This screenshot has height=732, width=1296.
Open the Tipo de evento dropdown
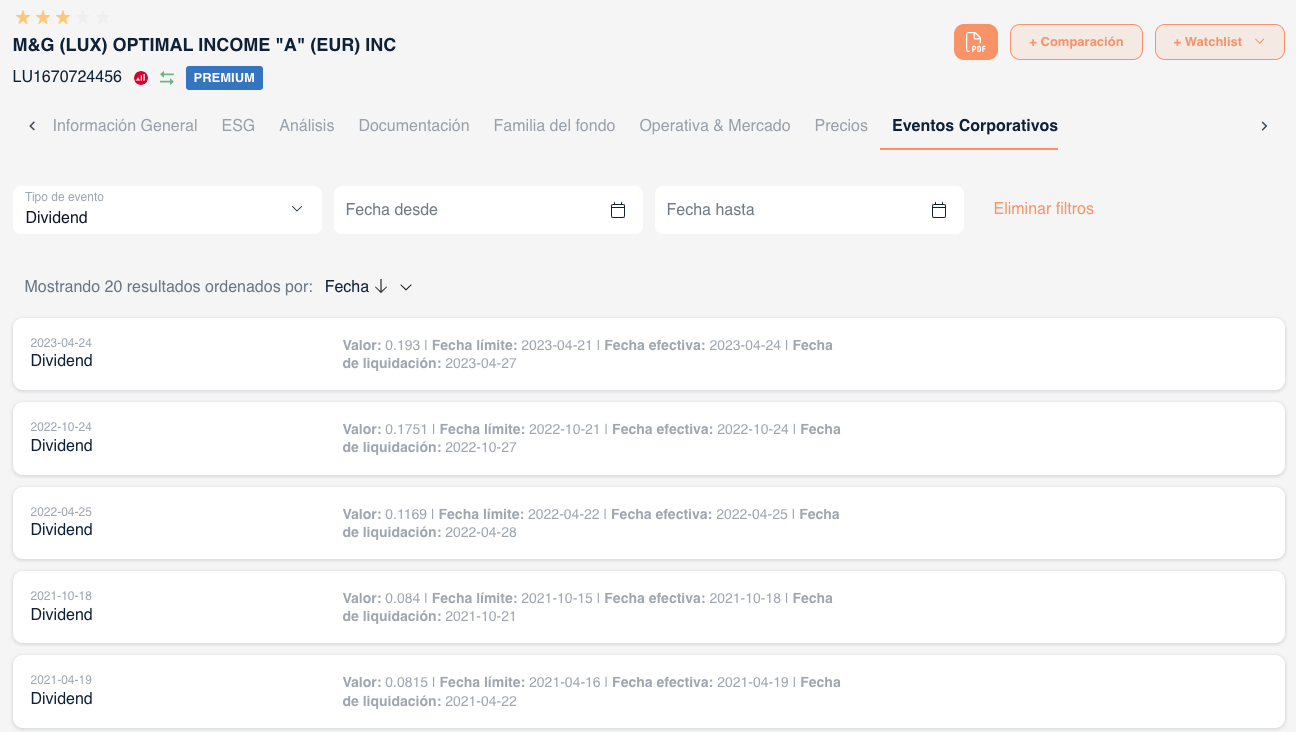(x=167, y=210)
